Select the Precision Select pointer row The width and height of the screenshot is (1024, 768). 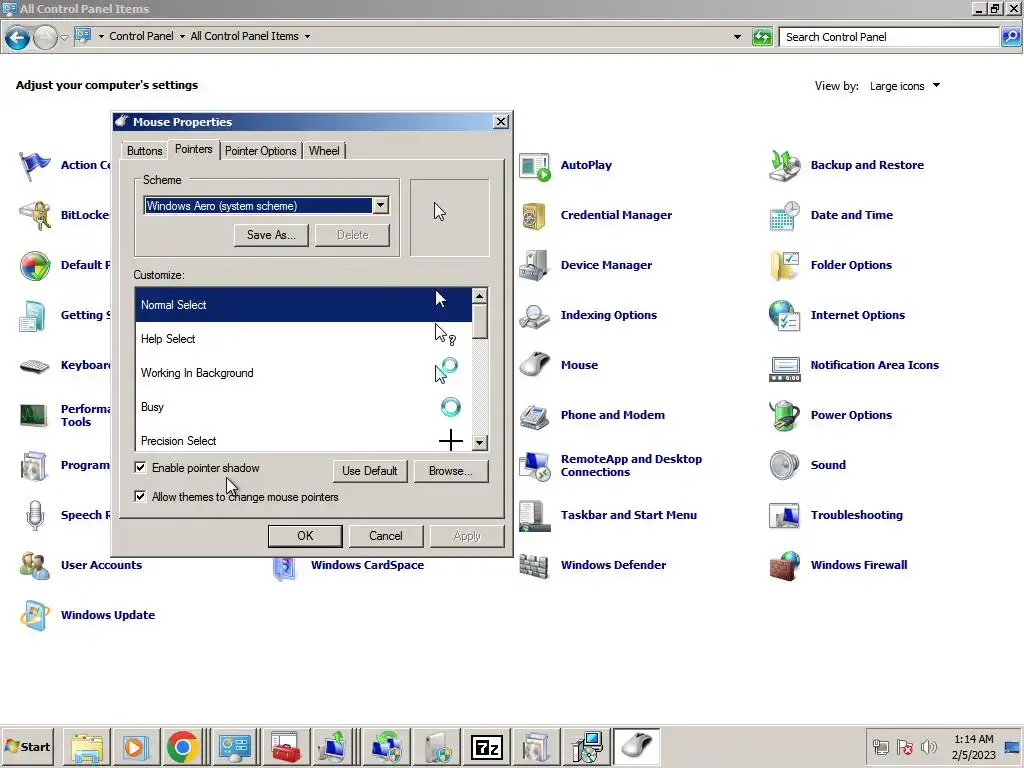point(303,440)
